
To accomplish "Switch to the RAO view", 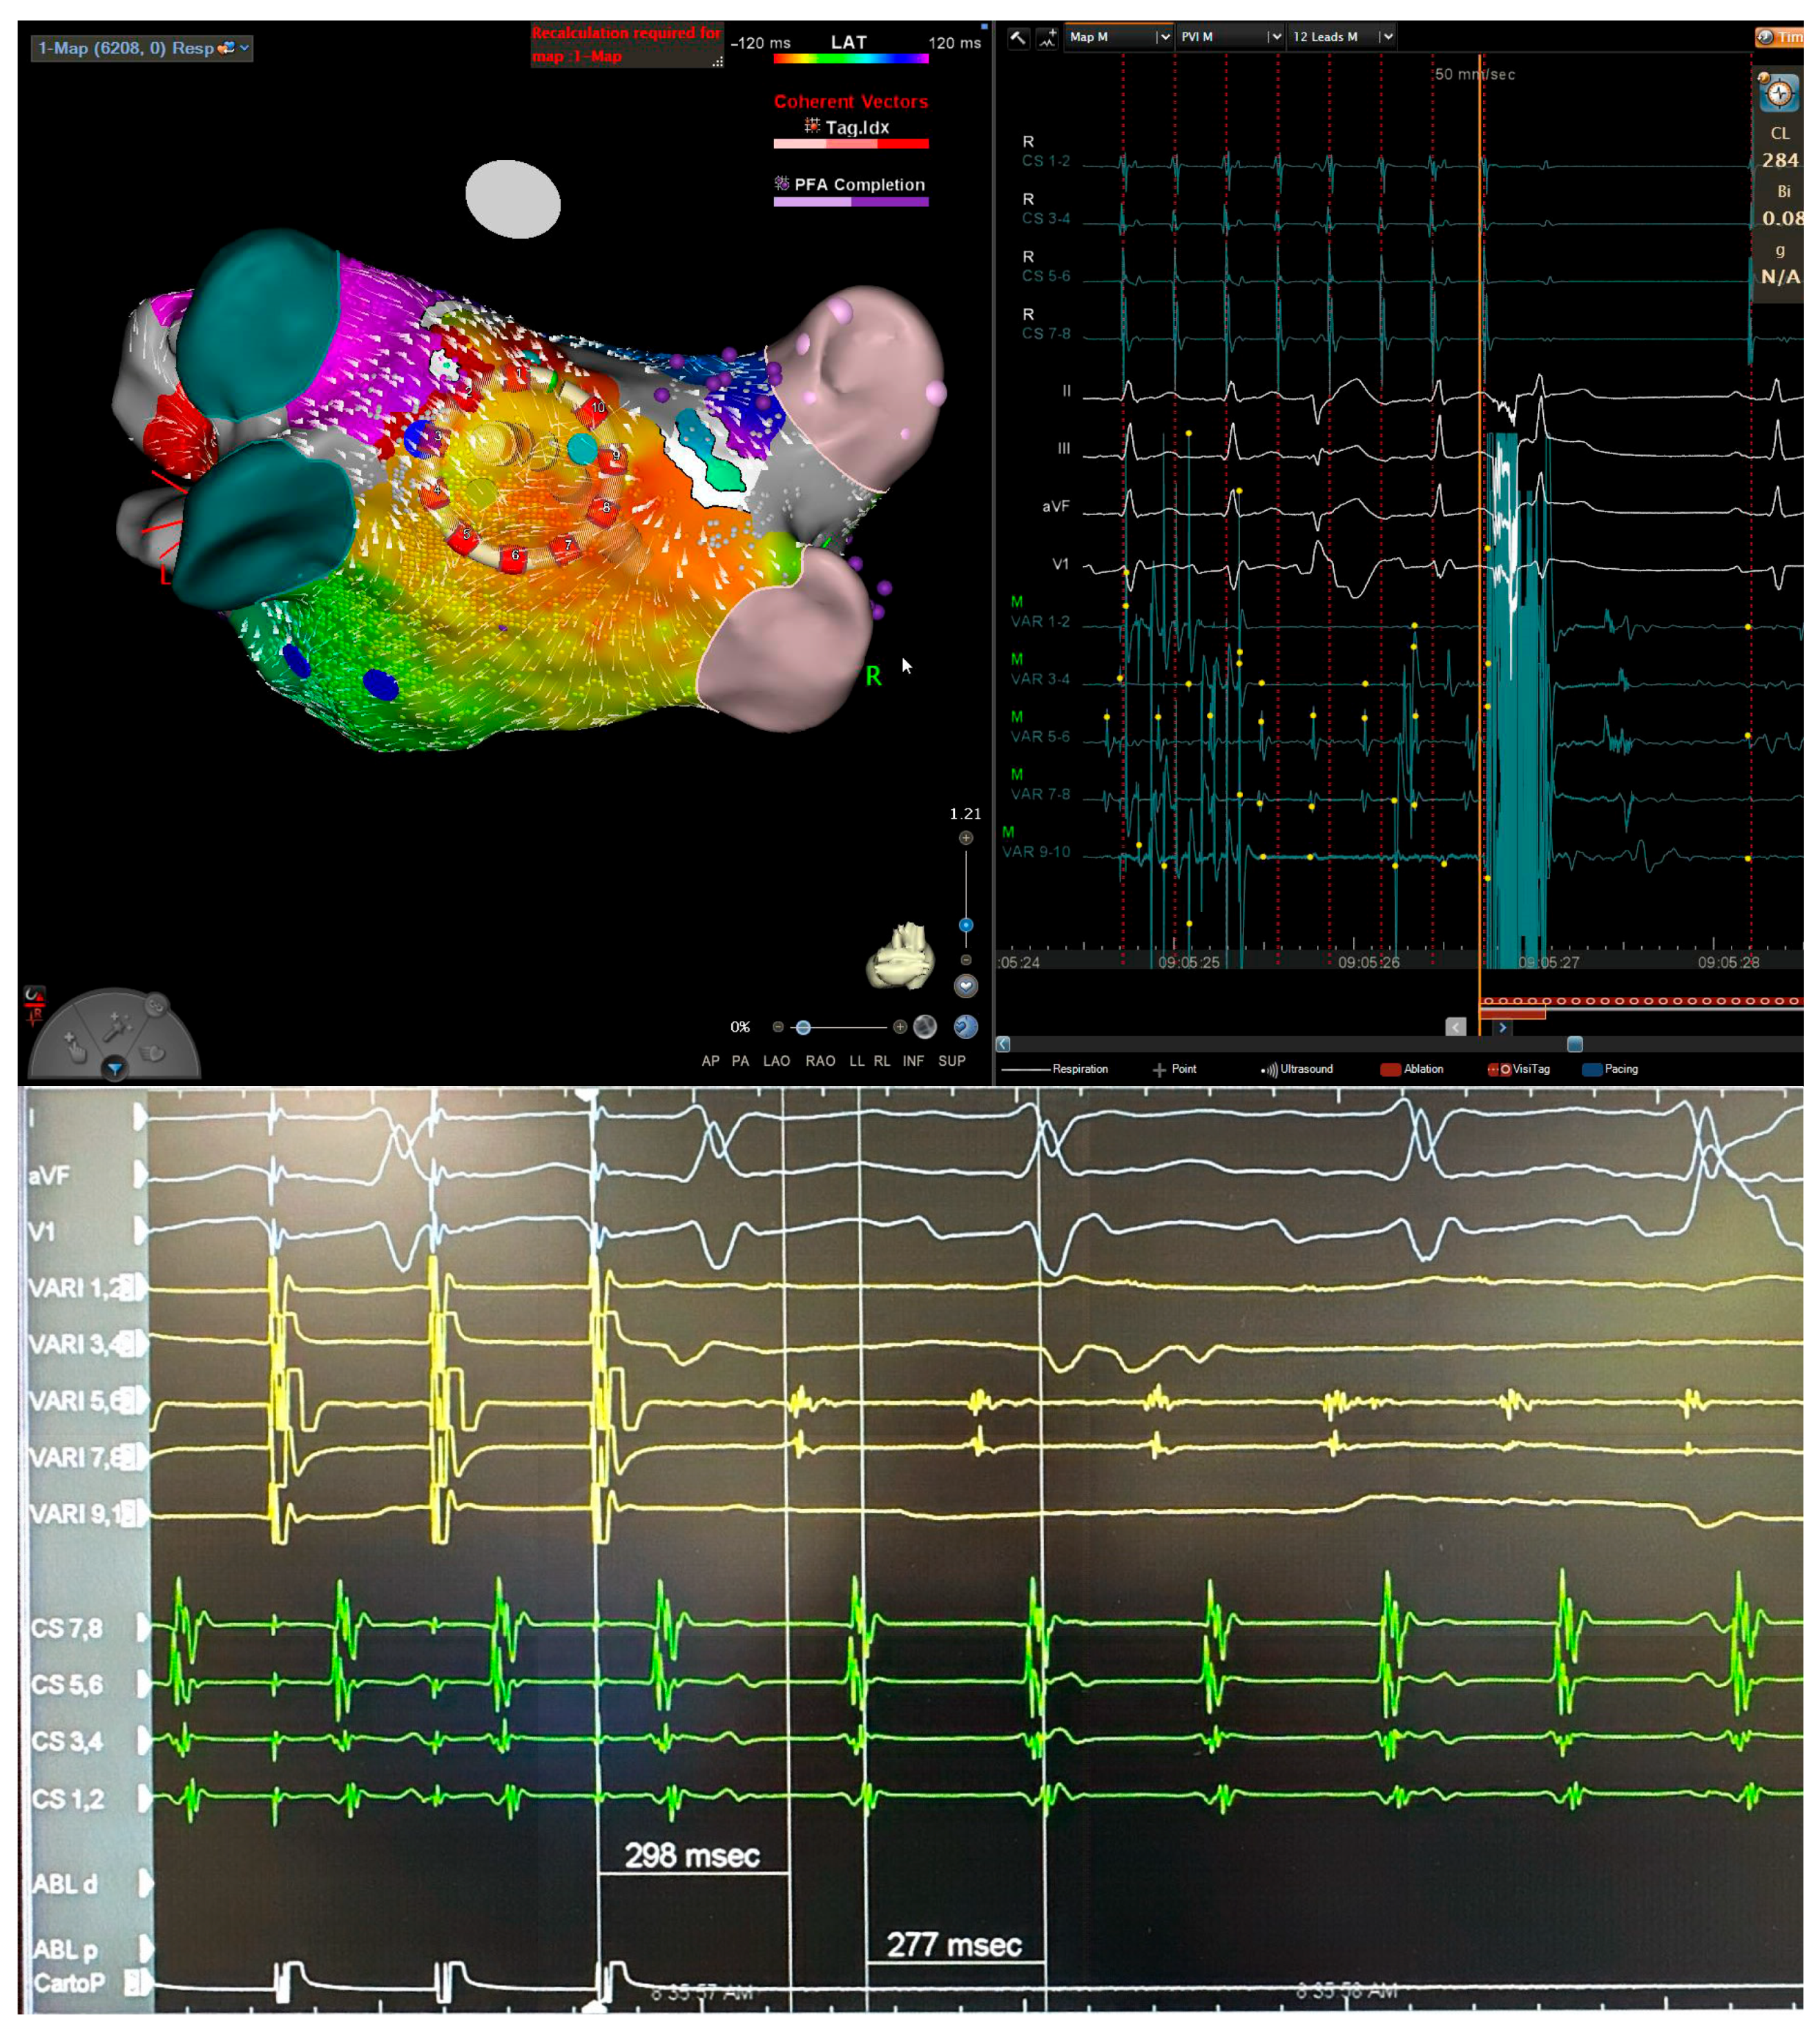I will tap(820, 1061).
